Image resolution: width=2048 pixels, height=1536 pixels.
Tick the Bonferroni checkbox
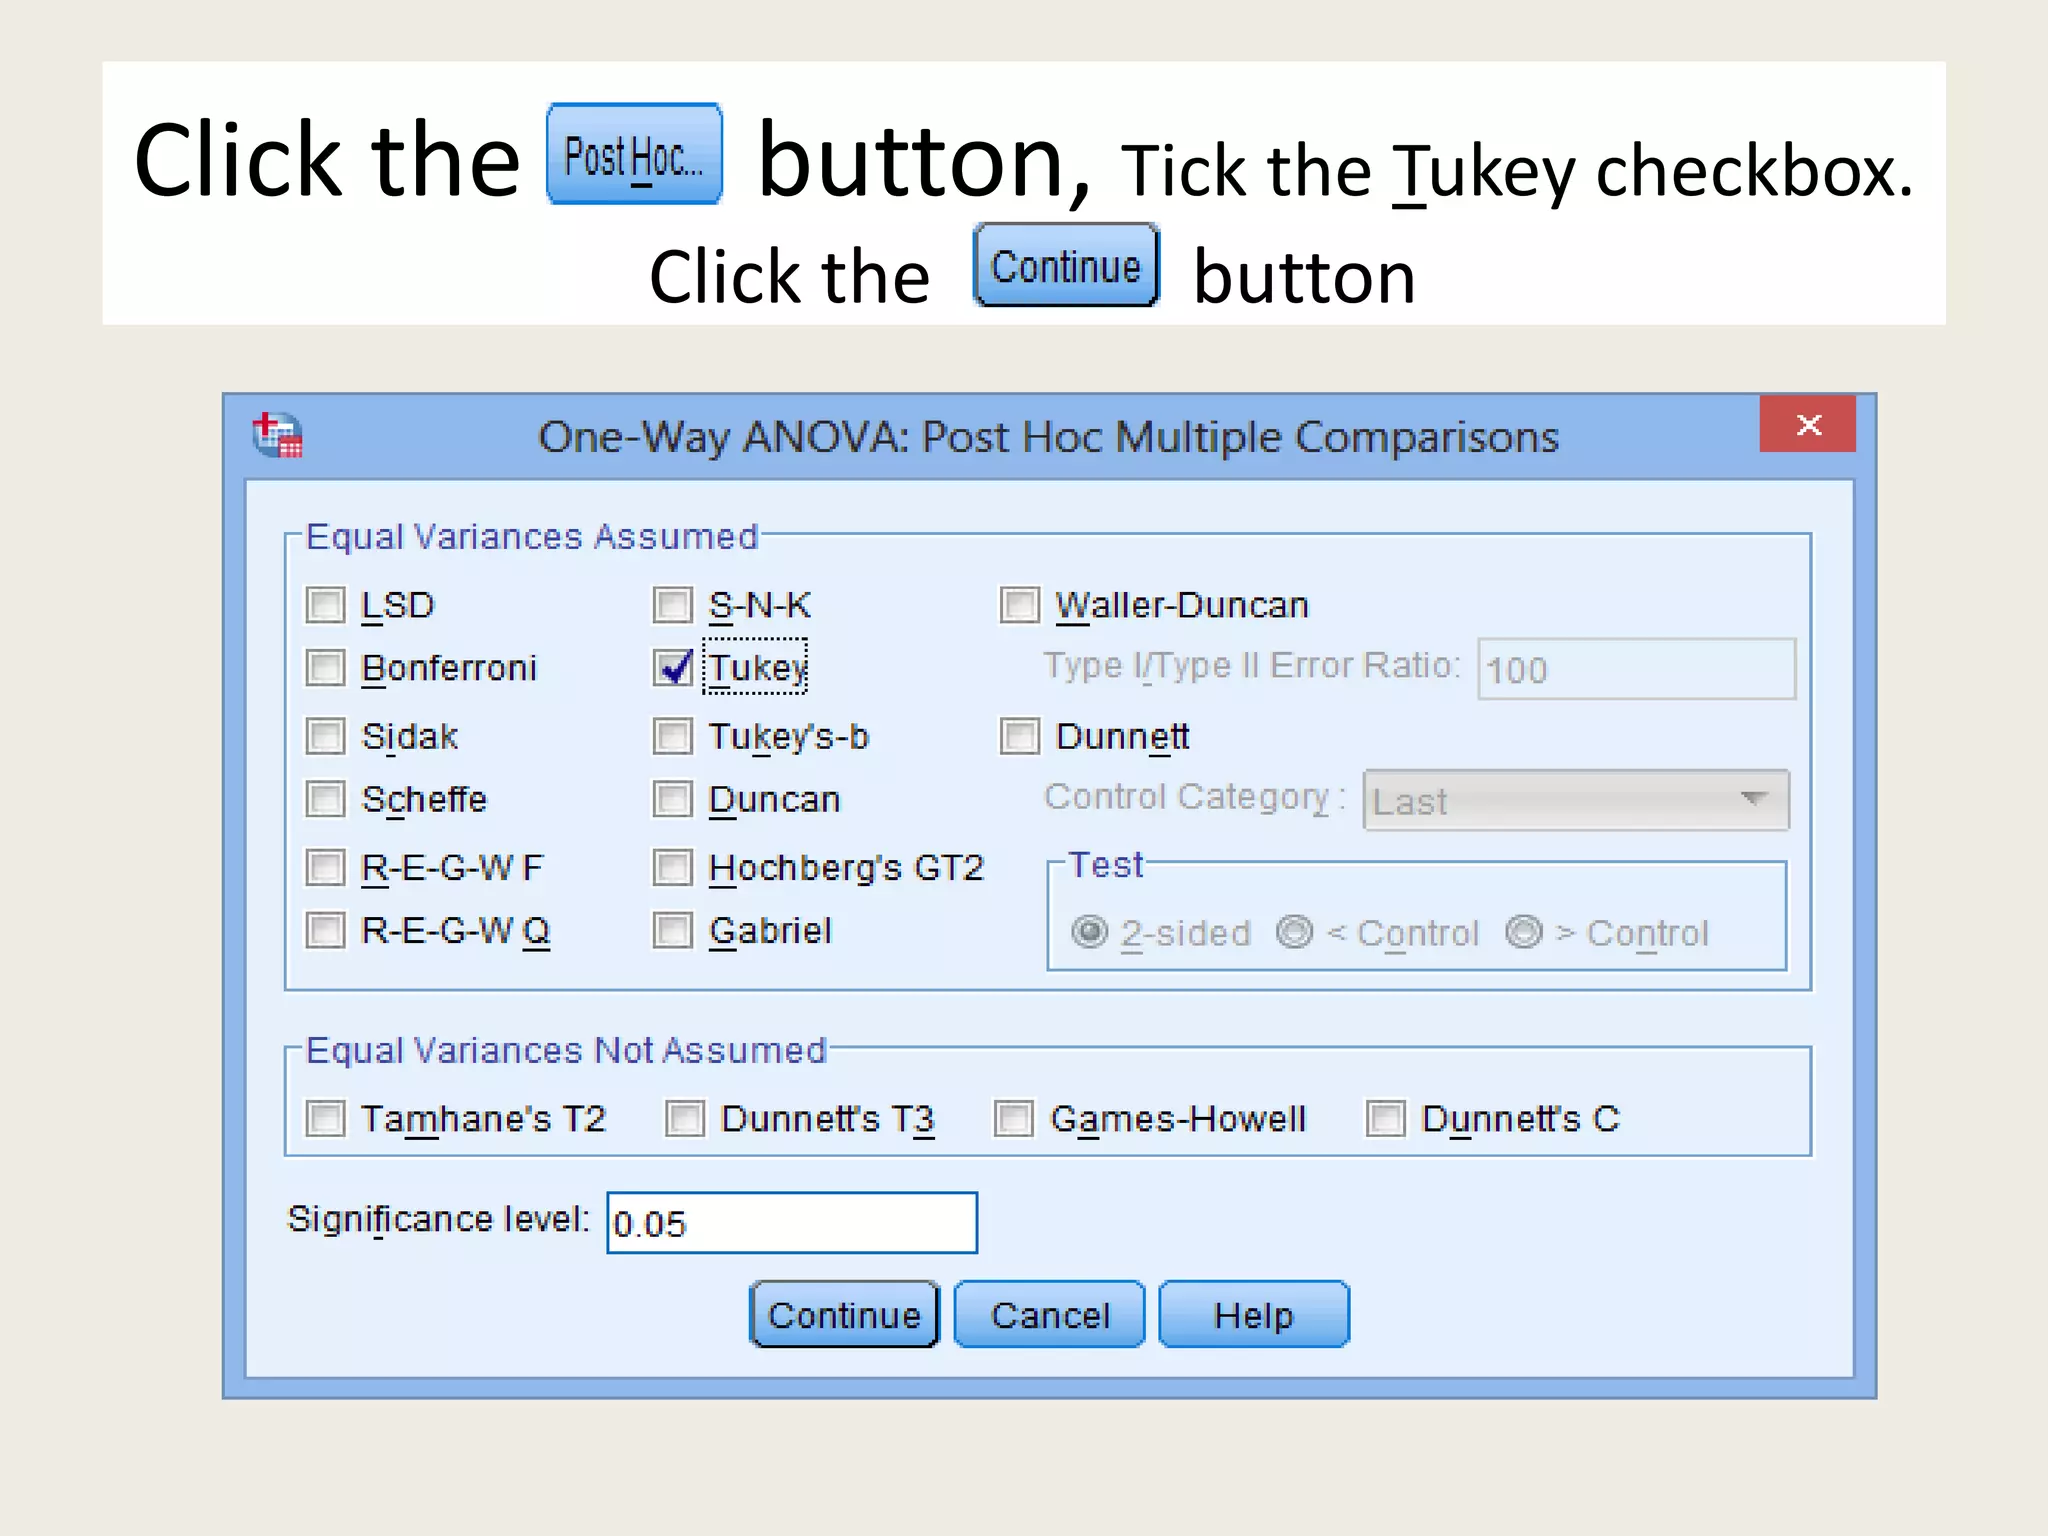click(x=325, y=668)
